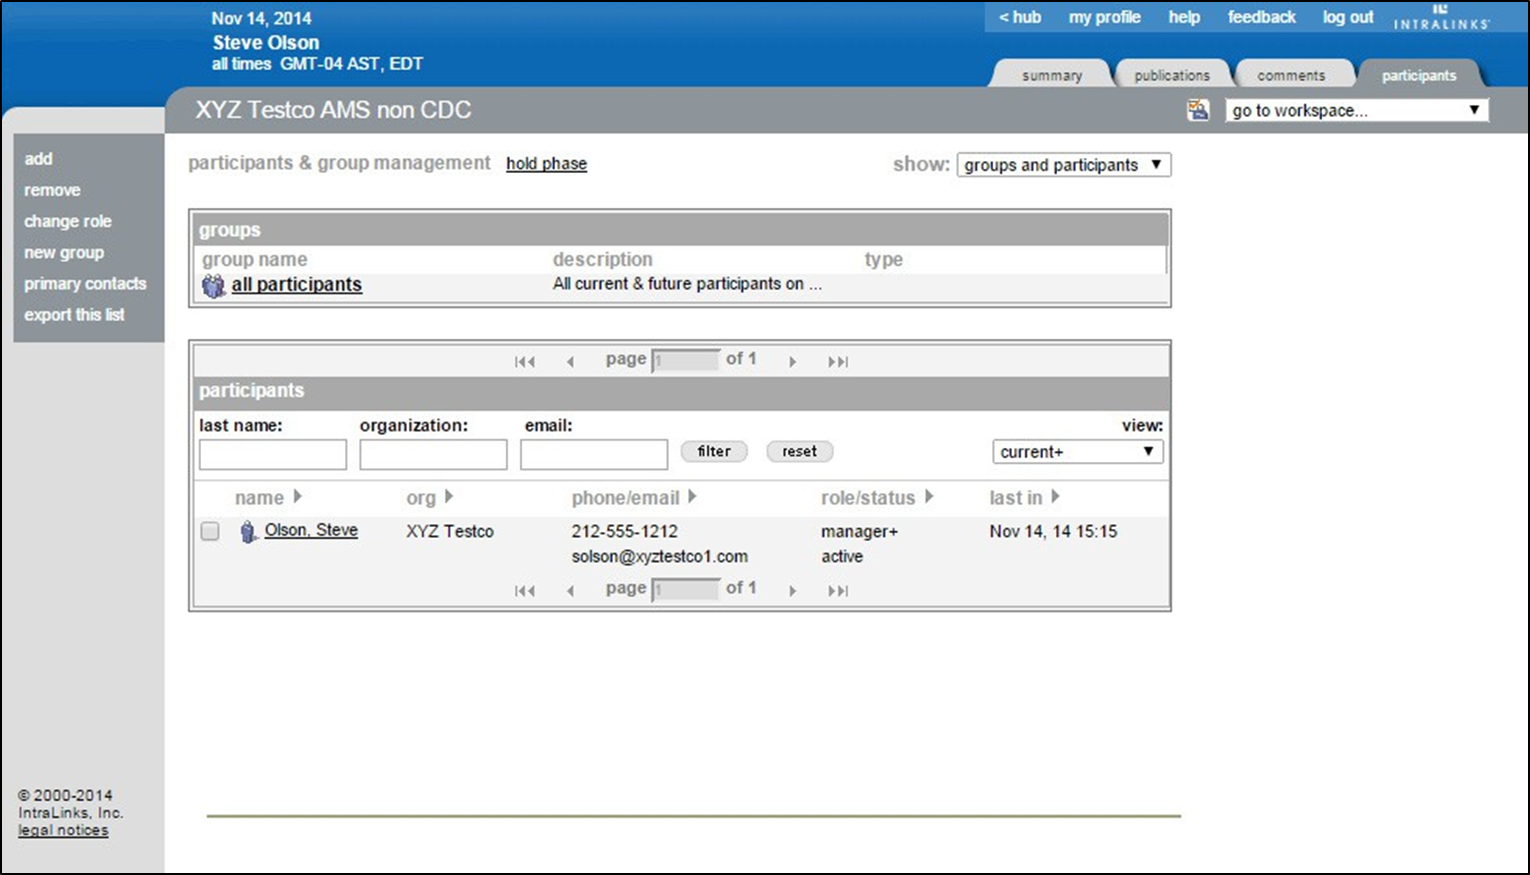Select the checkbox next to Olson, Steve

[210, 531]
